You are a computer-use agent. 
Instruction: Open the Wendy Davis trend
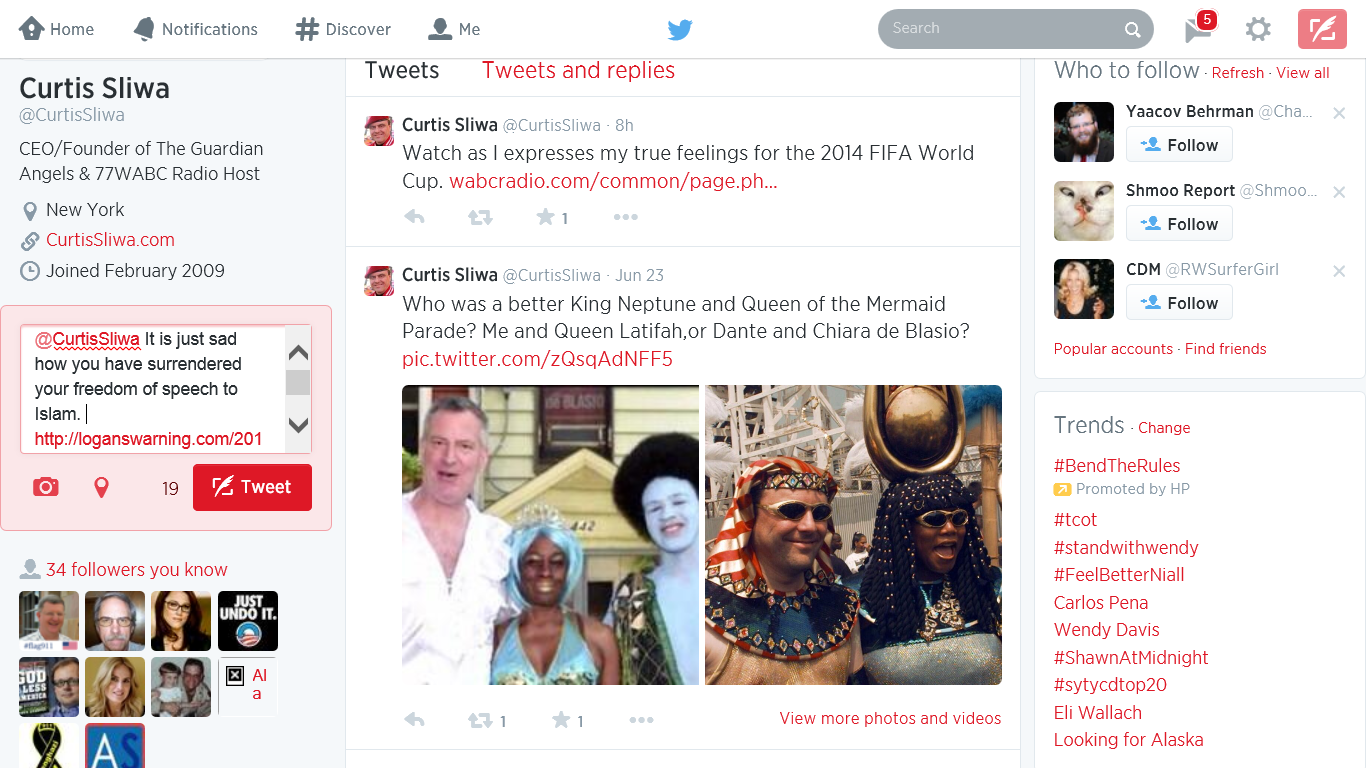tap(1107, 630)
